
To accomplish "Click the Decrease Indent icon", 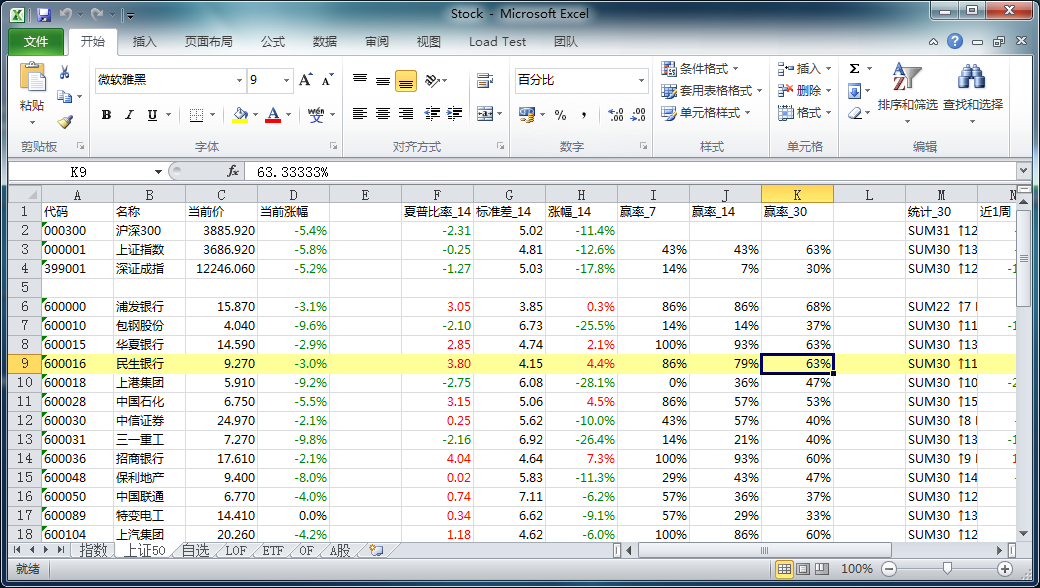I will pyautogui.click(x=432, y=114).
